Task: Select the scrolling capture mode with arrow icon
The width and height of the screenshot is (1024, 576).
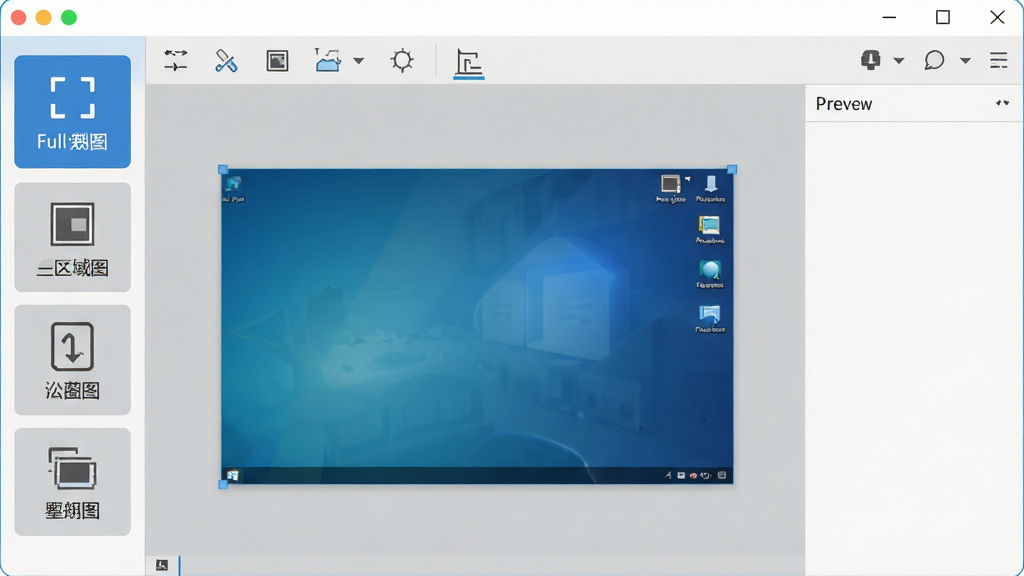Action: pyautogui.click(x=72, y=360)
